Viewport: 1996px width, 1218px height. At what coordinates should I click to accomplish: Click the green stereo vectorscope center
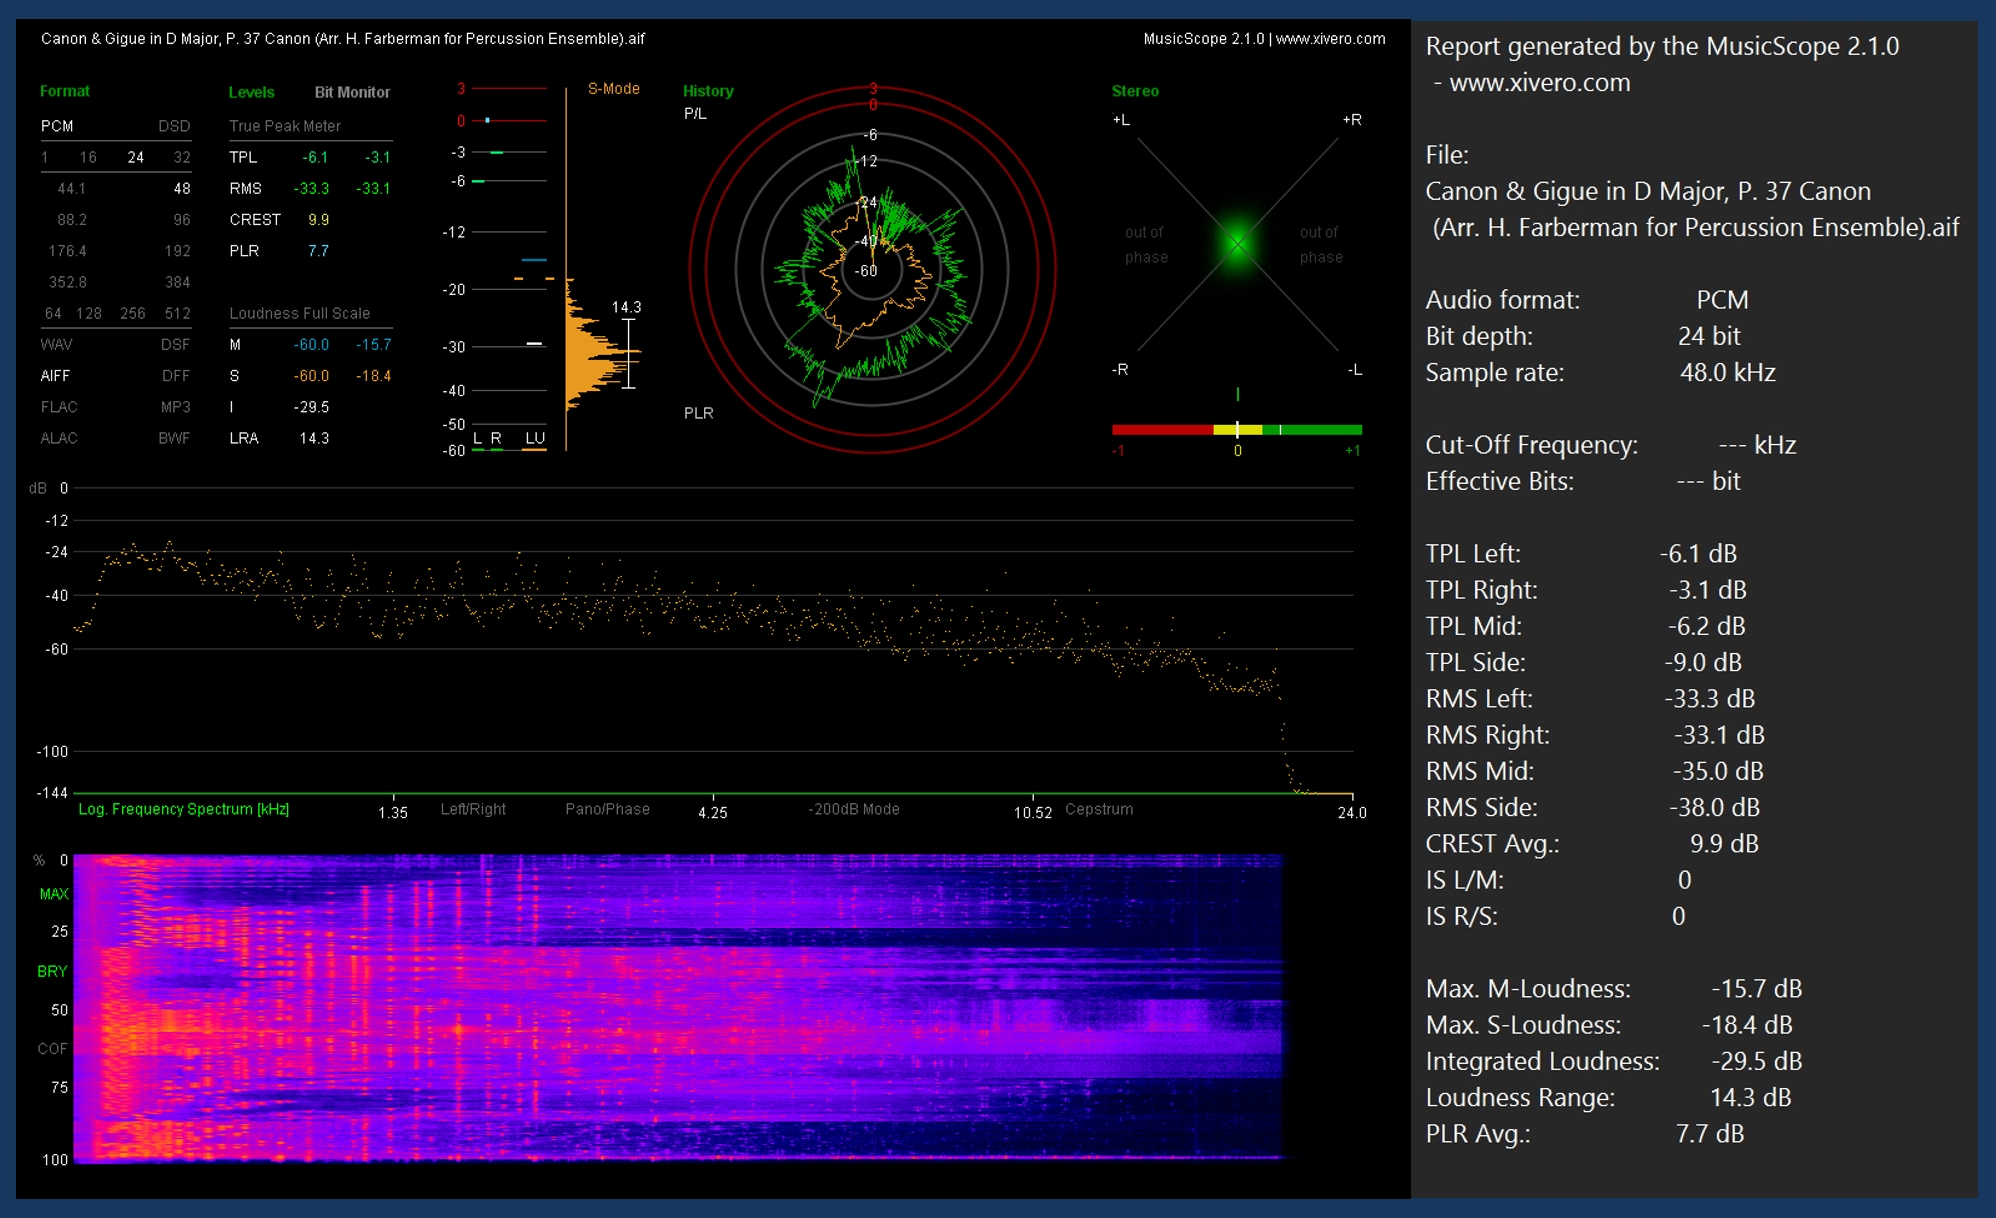coord(1238,243)
